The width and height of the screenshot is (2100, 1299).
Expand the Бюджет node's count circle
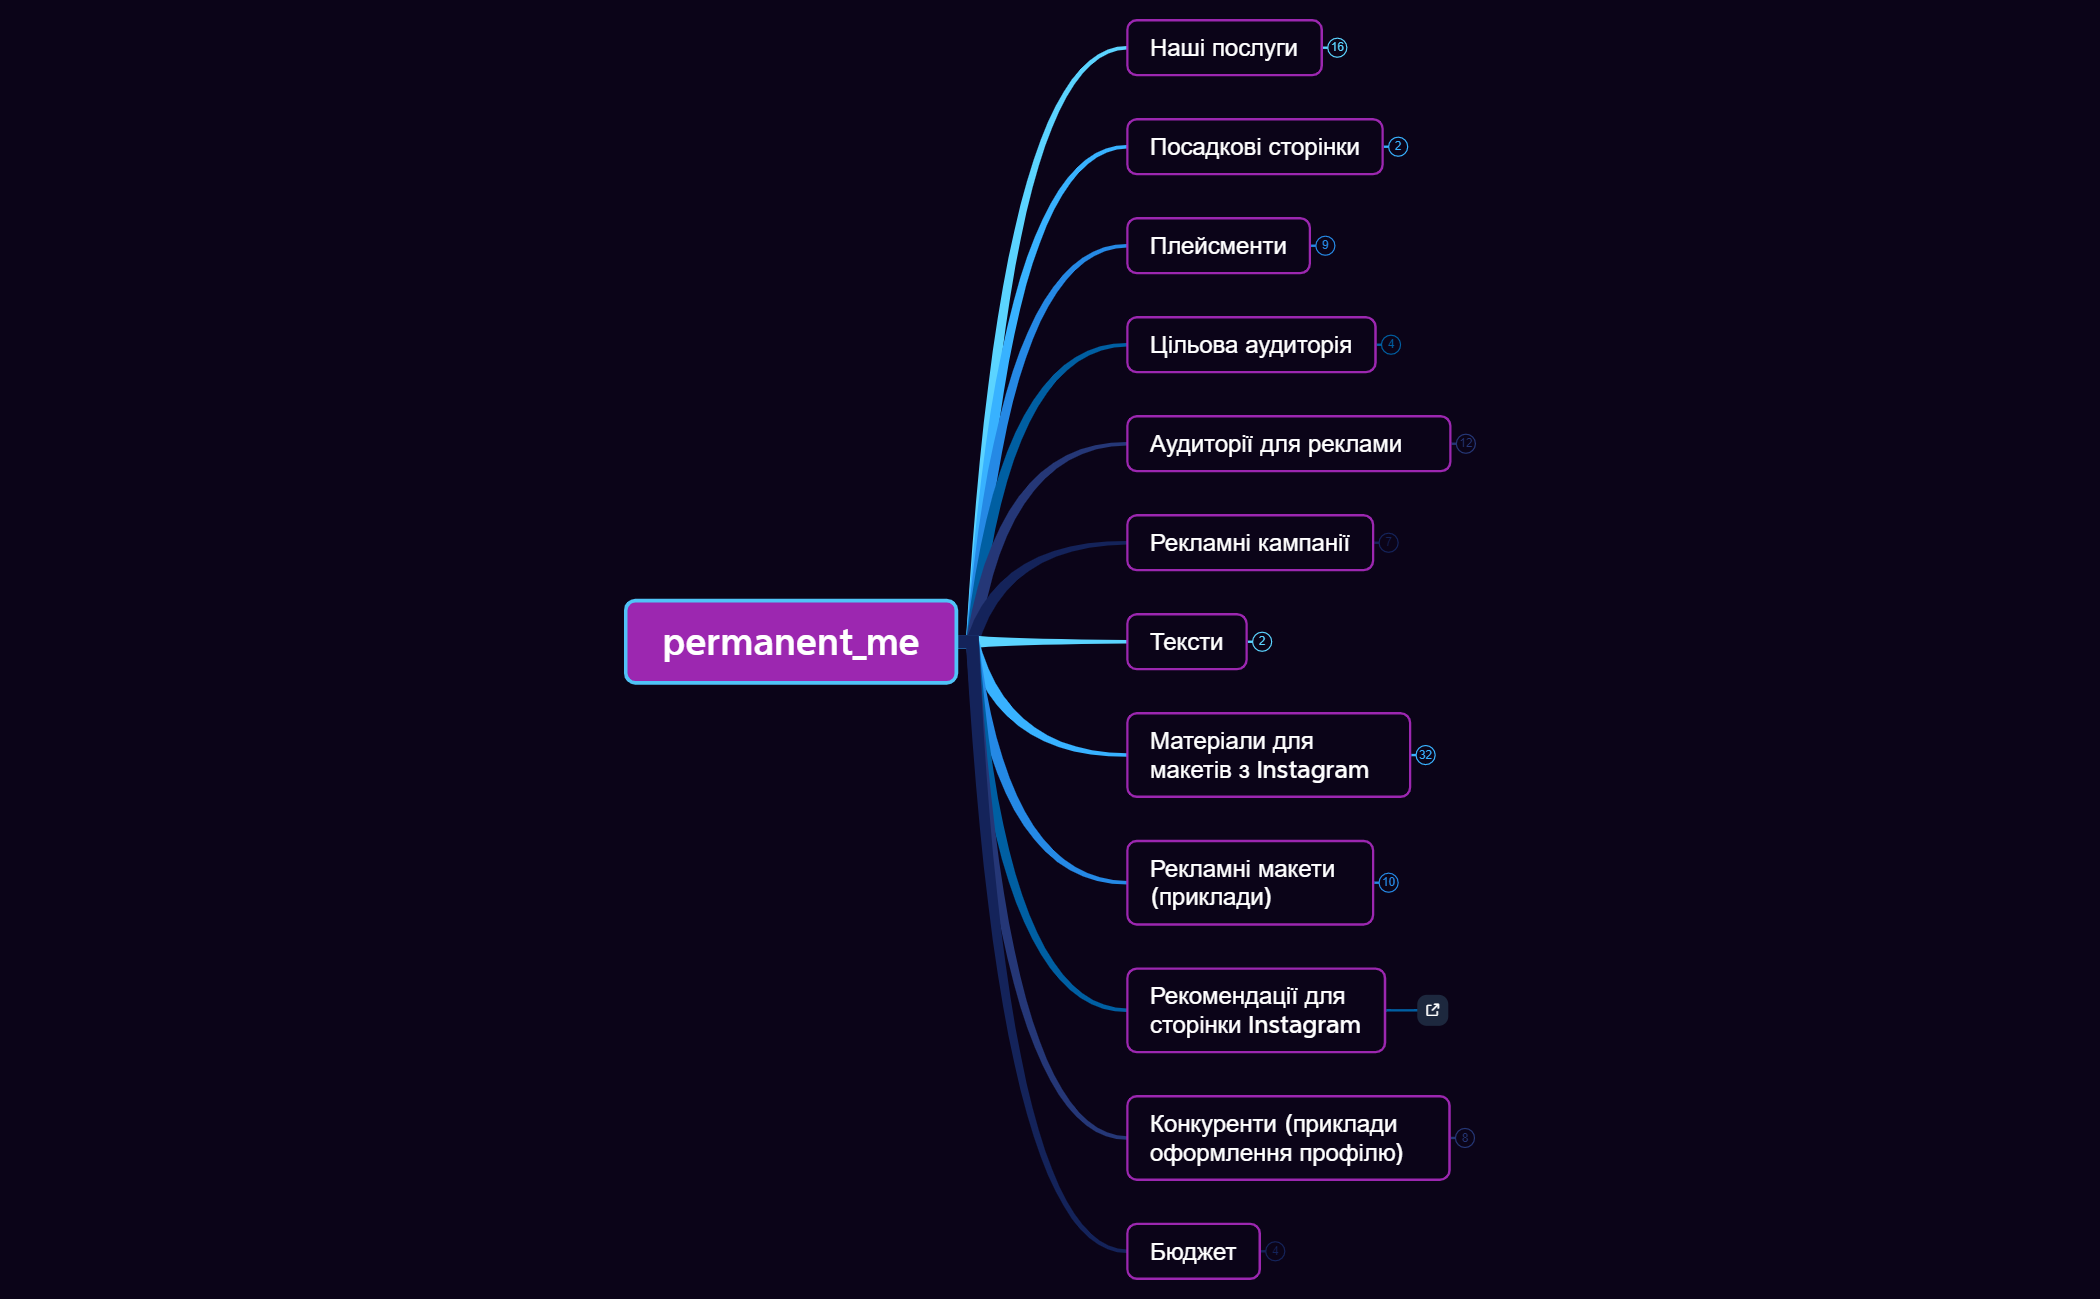[x=1275, y=1251]
